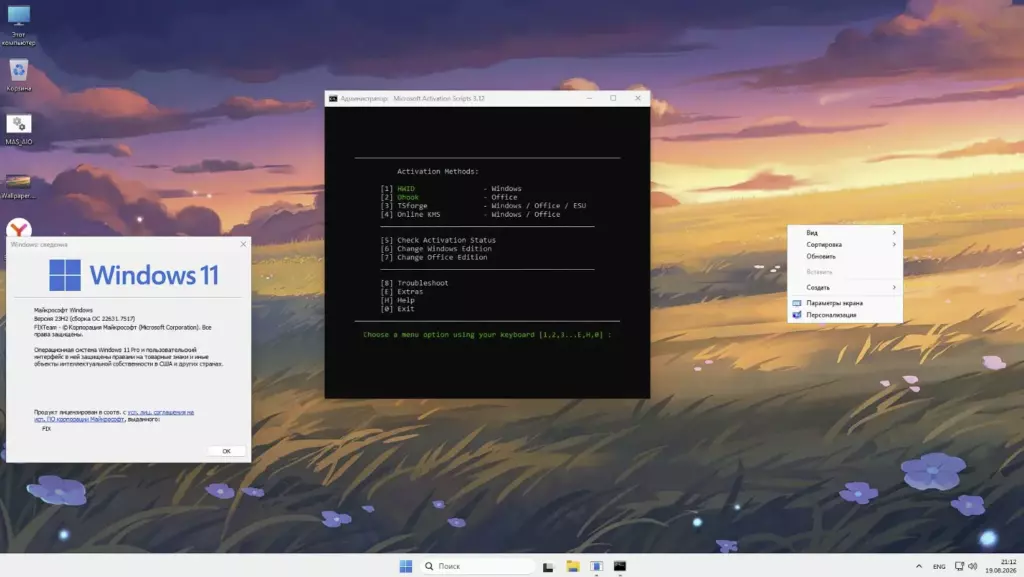The height and width of the screenshot is (577, 1024).
Task: Open the Вид submenu in context menu
Action: (x=845, y=232)
